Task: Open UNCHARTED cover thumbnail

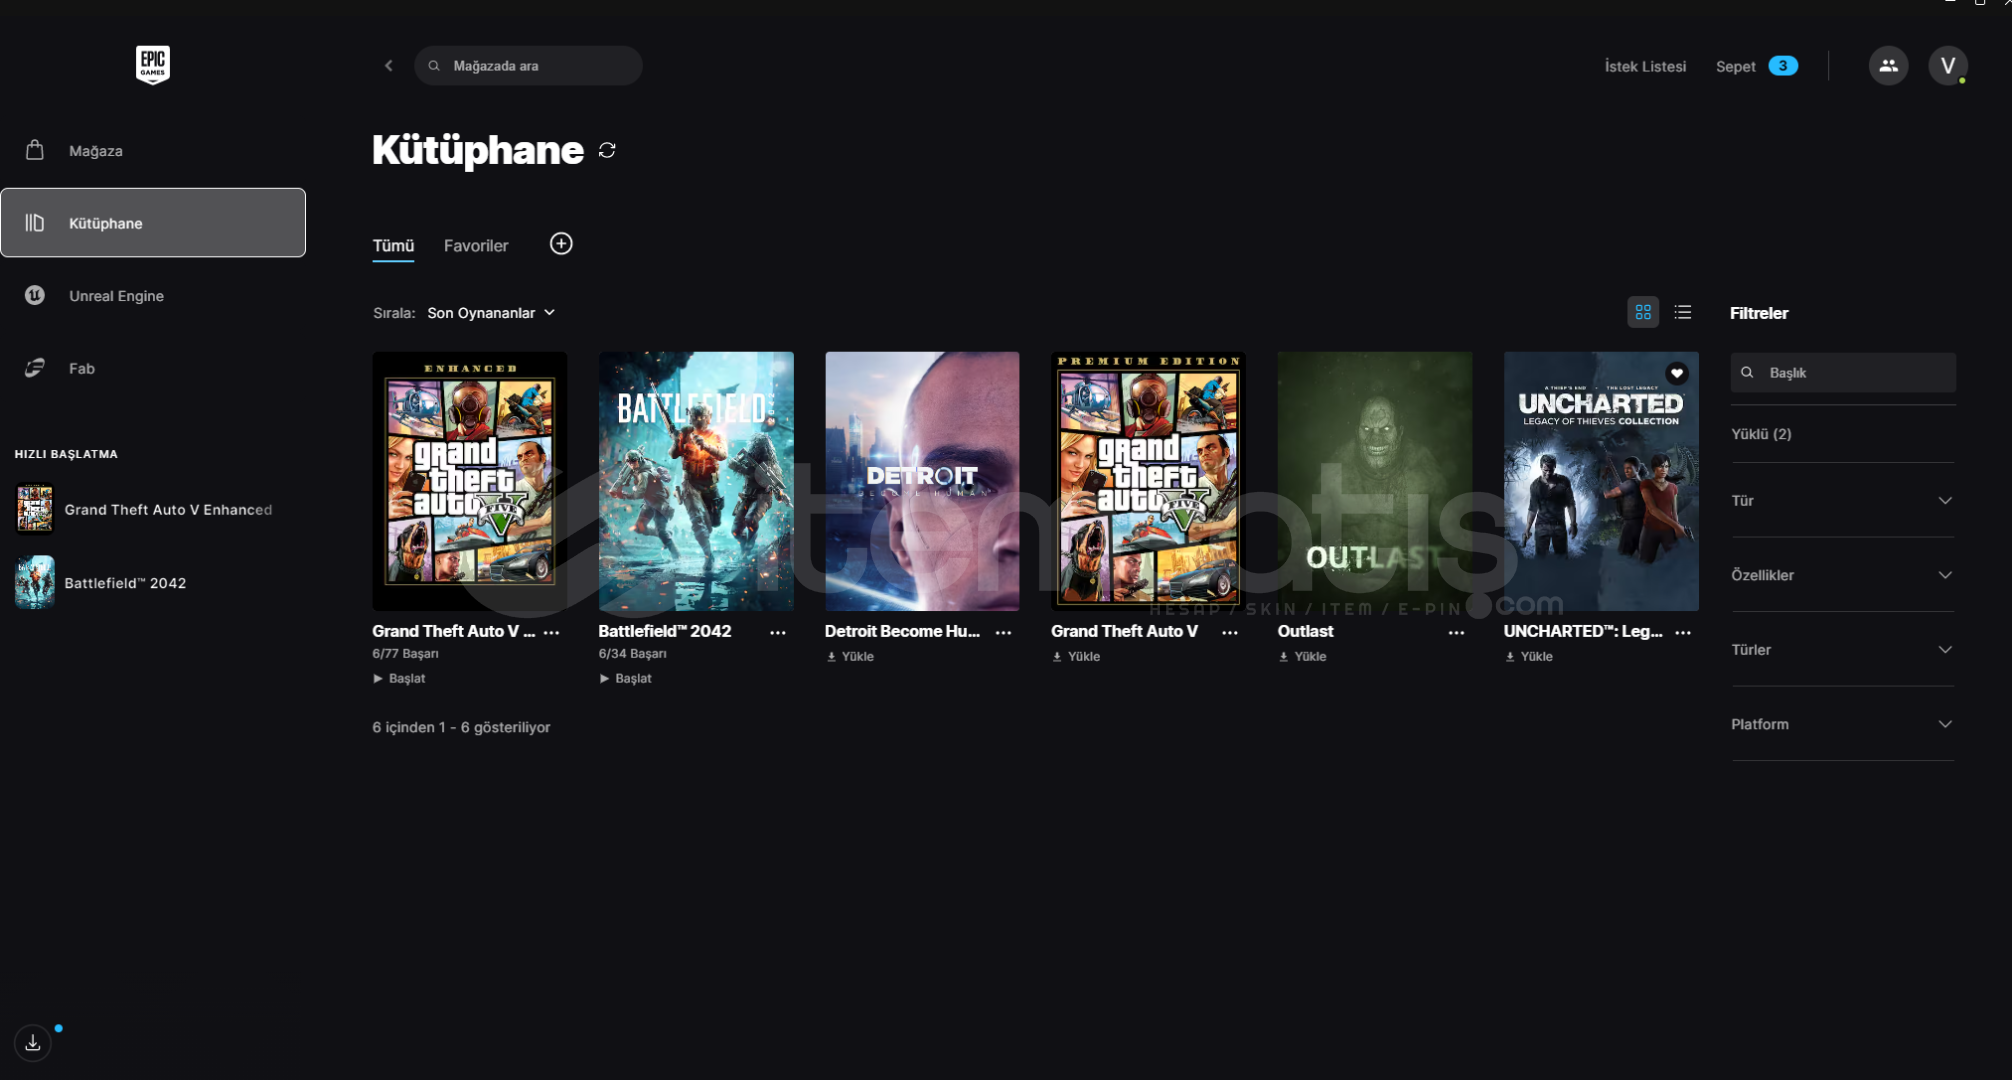Action: point(1601,481)
